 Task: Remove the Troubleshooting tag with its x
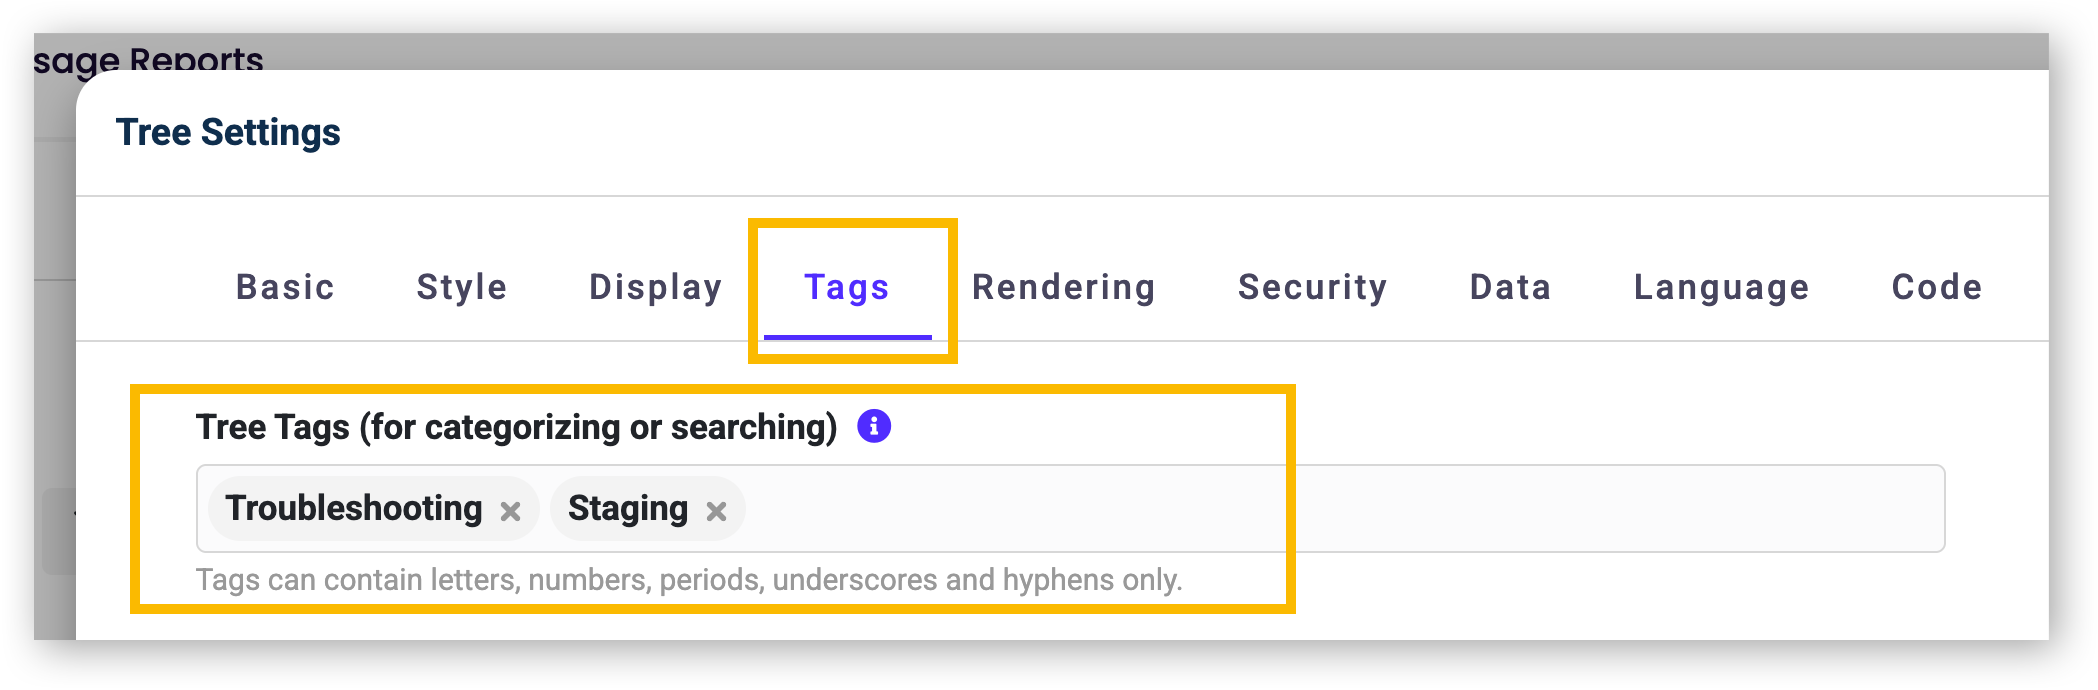(x=510, y=512)
